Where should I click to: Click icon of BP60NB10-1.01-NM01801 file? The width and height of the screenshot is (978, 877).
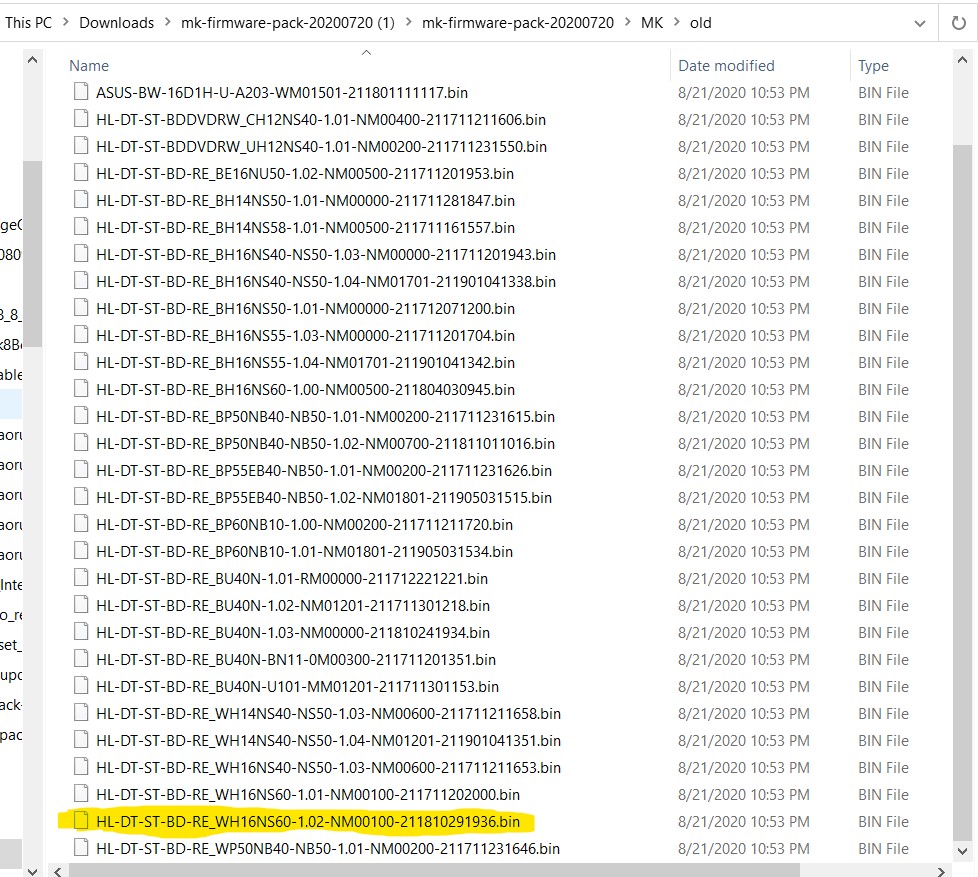(x=80, y=550)
